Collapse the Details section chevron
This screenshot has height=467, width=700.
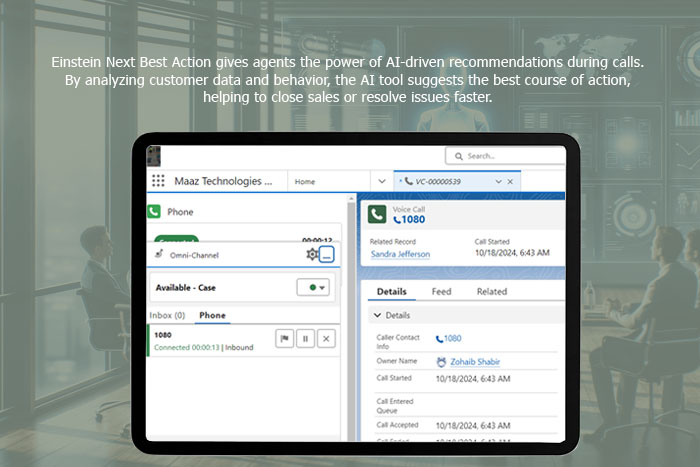377,315
